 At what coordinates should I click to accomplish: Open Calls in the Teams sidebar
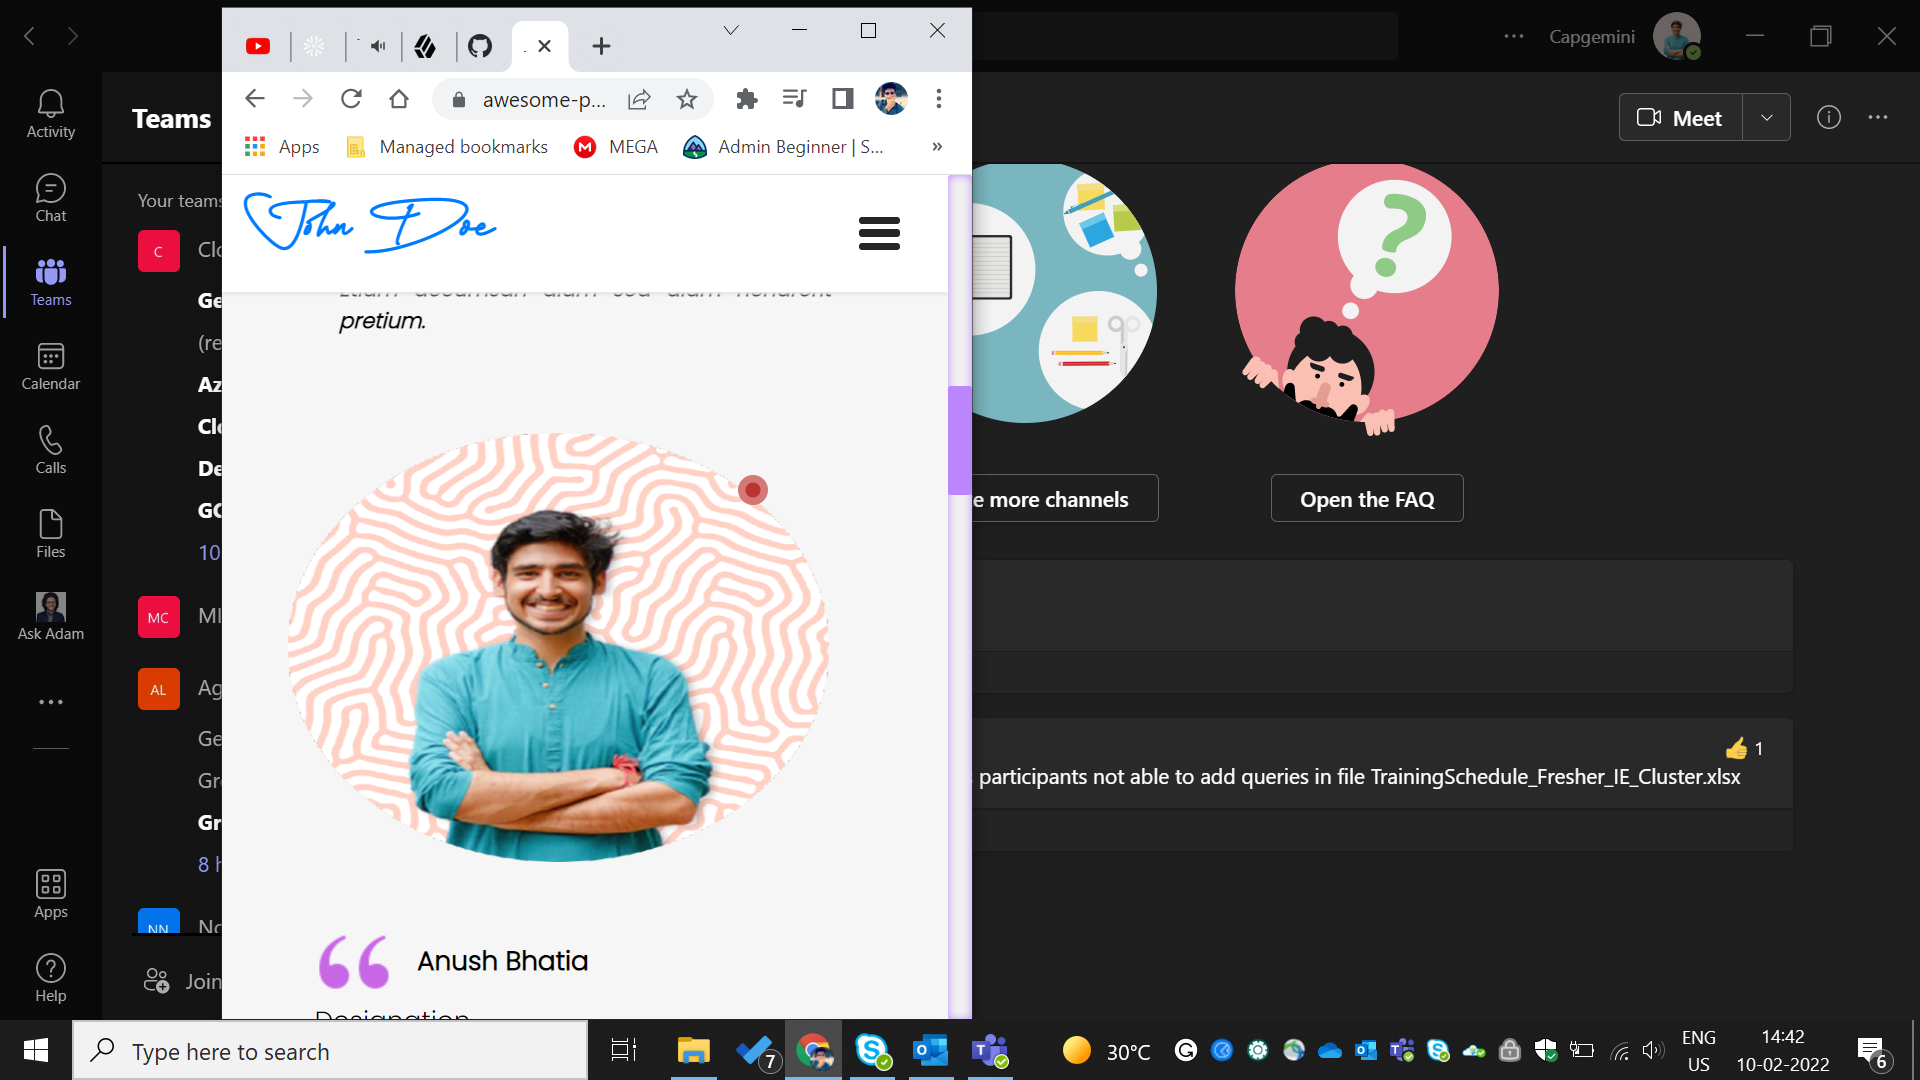coord(50,448)
